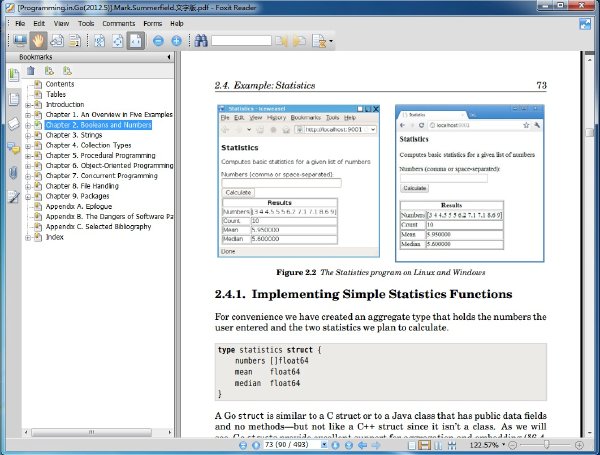Click the find text input box
This screenshot has width=600, height=455.
pos(241,41)
